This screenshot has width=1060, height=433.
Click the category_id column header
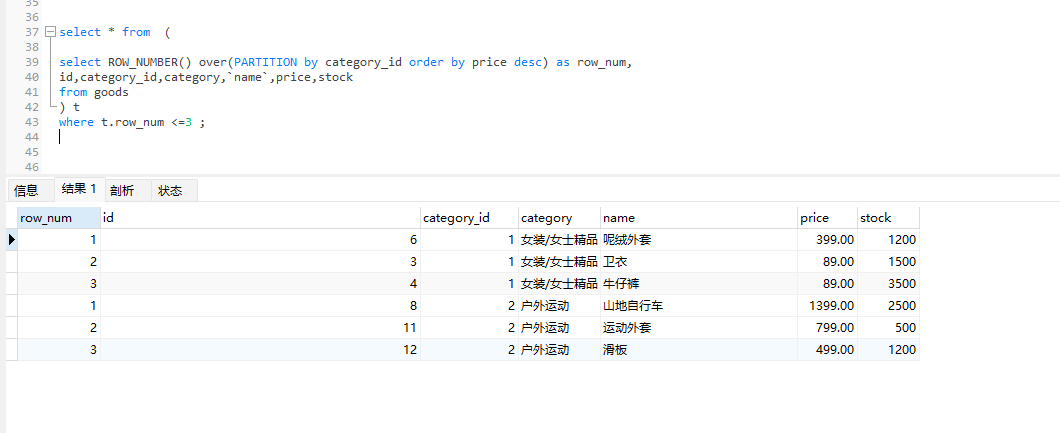coord(469,218)
